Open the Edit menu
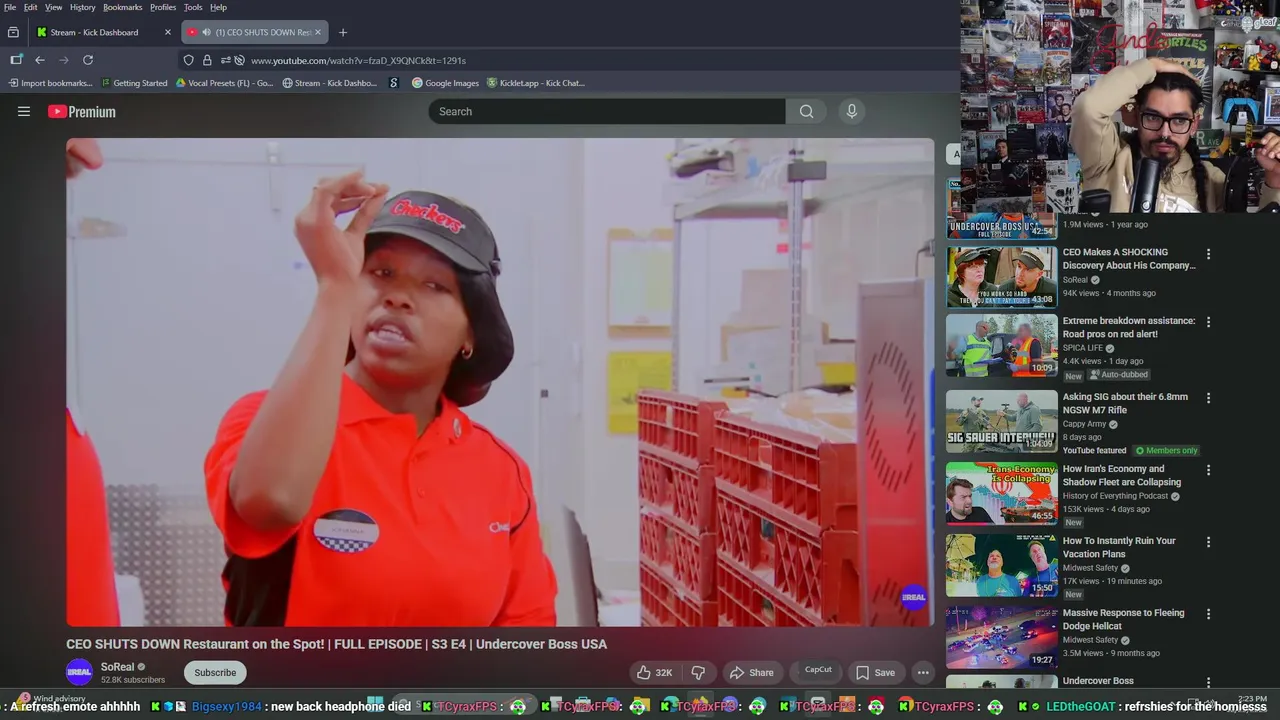The image size is (1280, 720). tap(31, 7)
